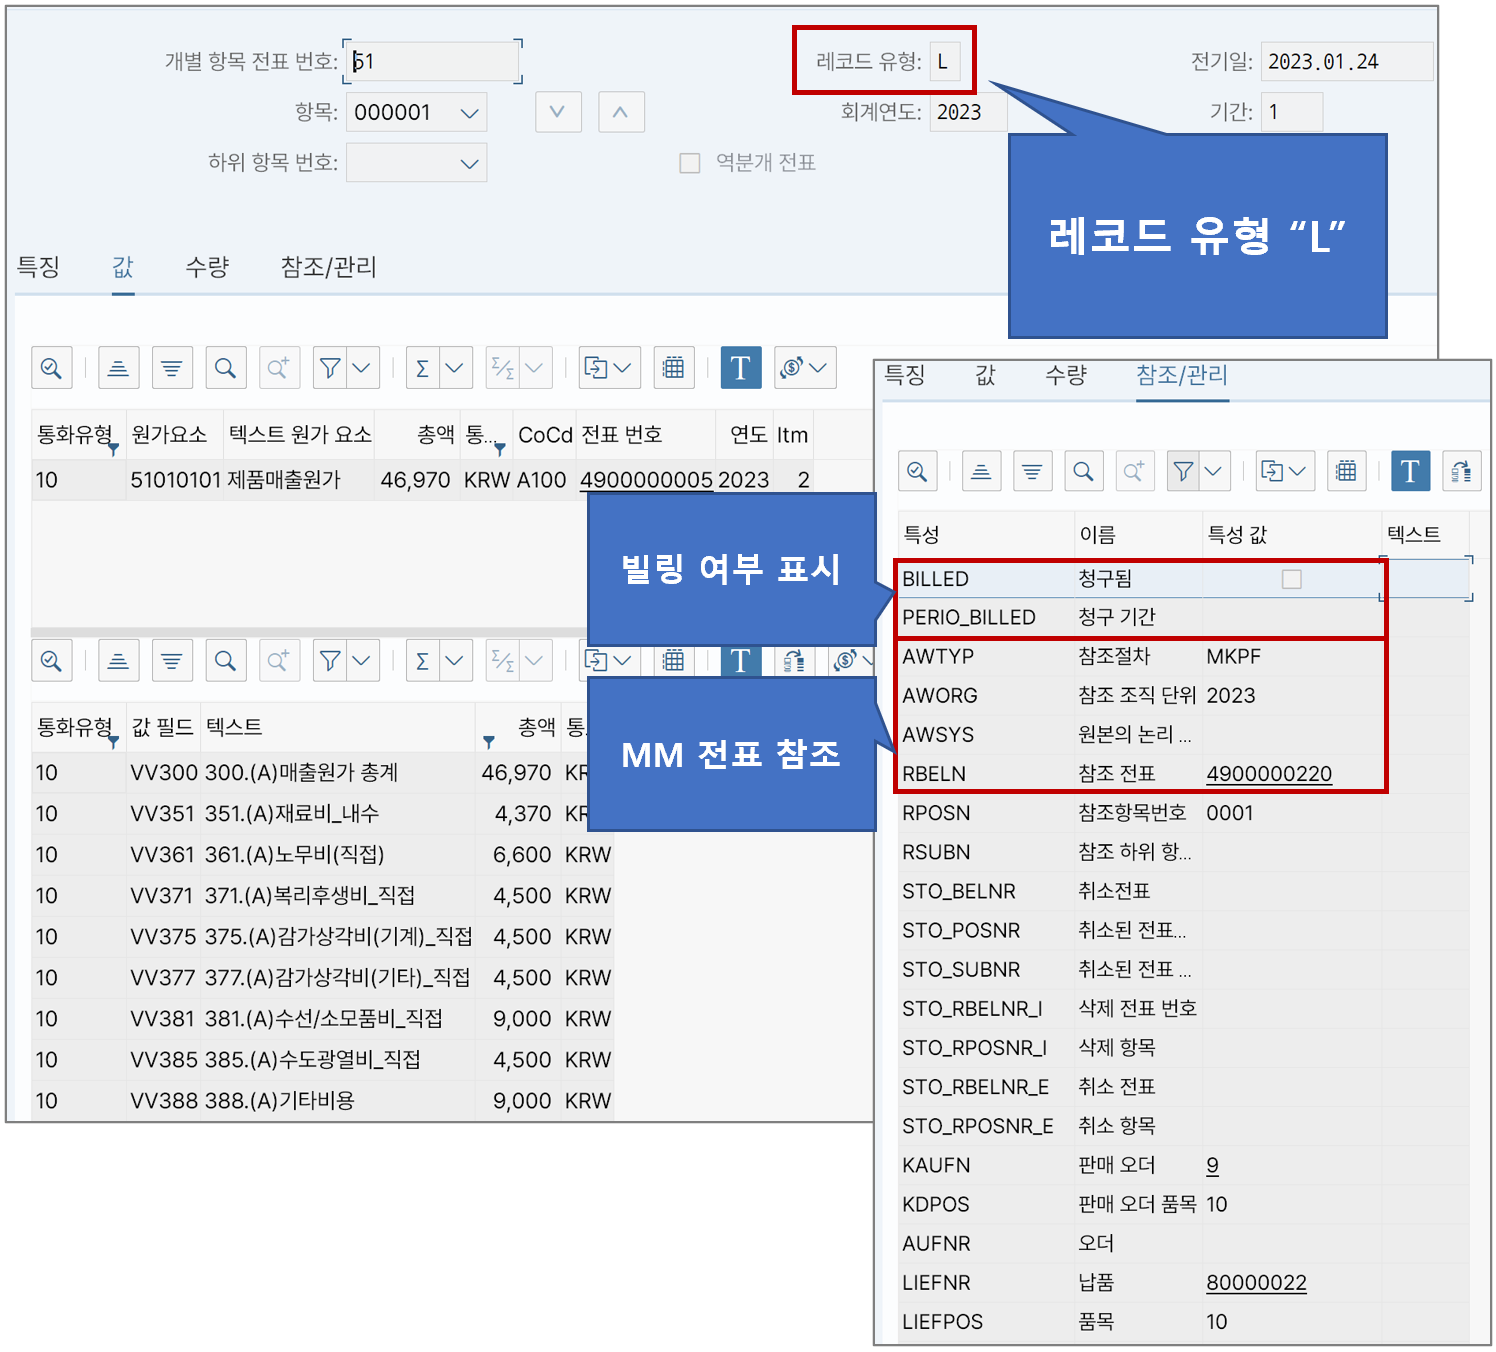
Task: Switch to 특징 tab in right panel
Action: (x=905, y=375)
